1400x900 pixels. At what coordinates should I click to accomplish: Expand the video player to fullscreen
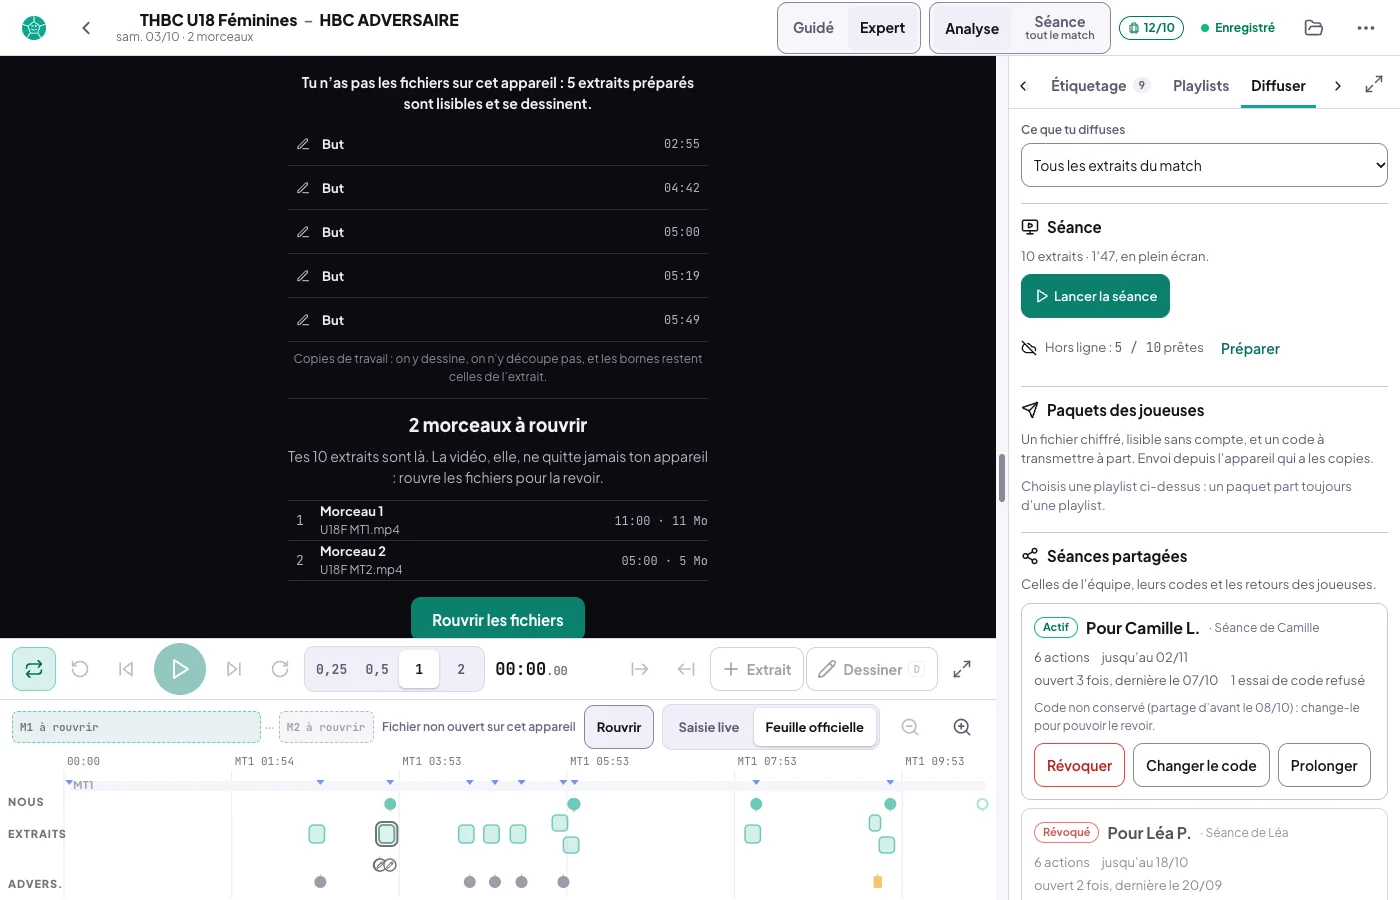point(962,669)
